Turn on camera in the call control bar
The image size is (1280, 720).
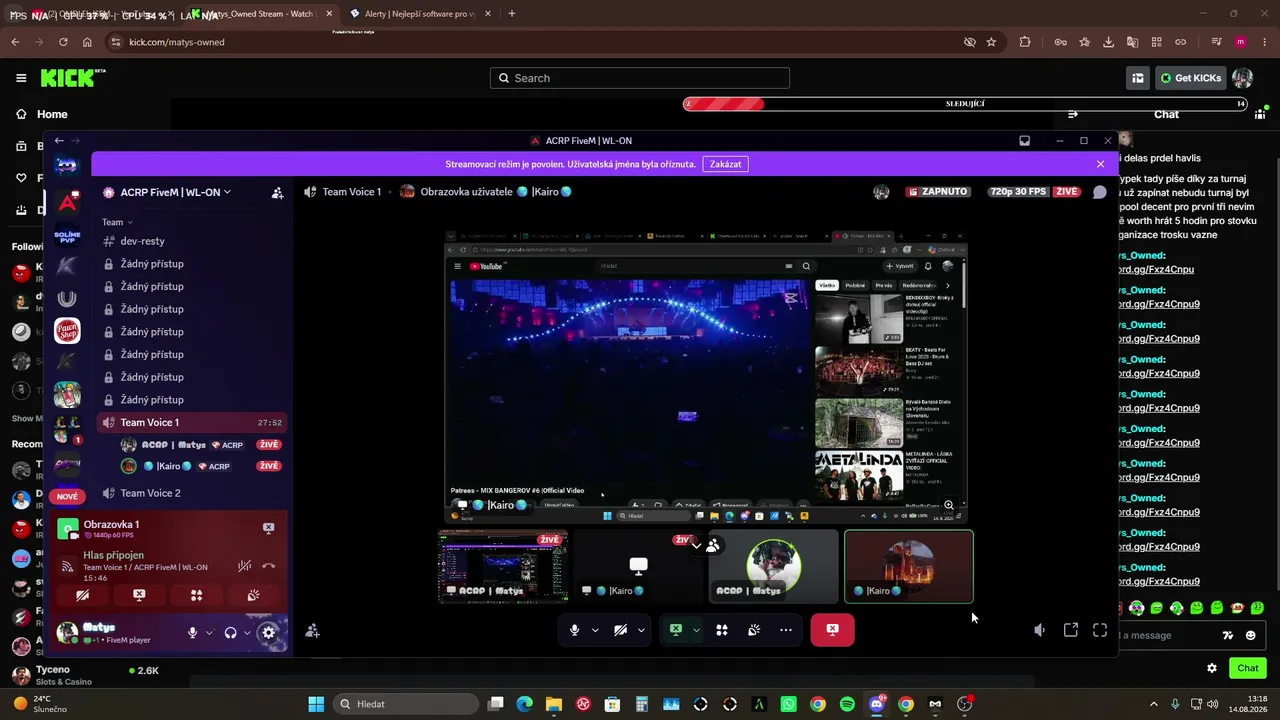[x=620, y=630]
